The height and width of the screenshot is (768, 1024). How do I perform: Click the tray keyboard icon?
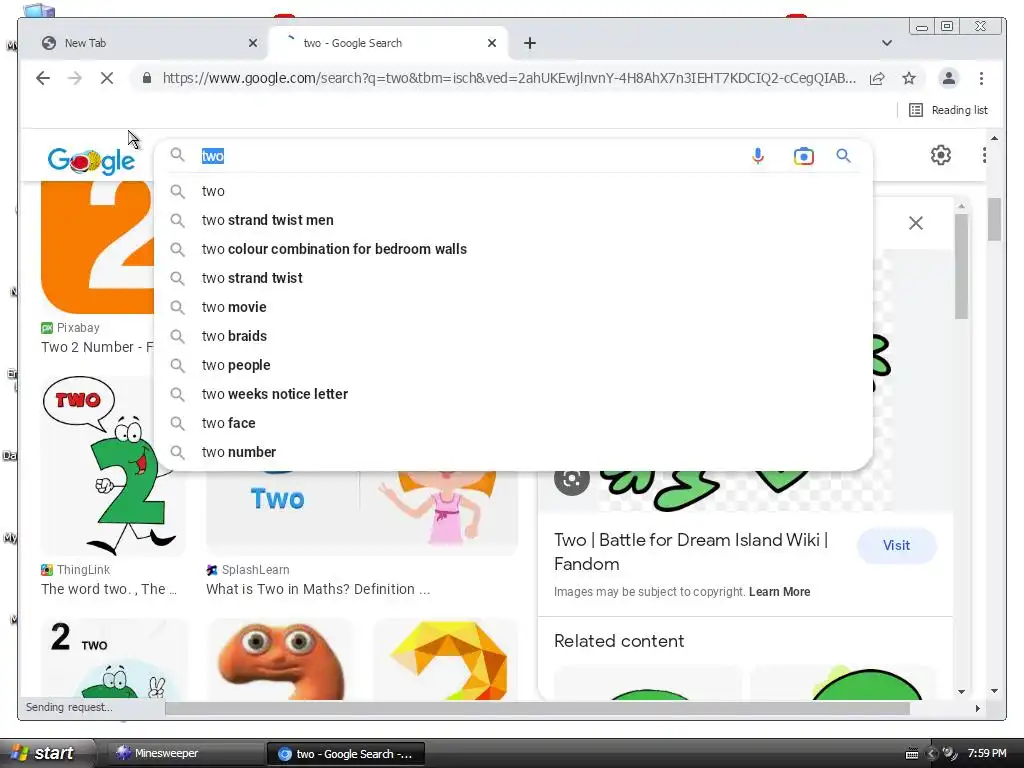click(912, 754)
